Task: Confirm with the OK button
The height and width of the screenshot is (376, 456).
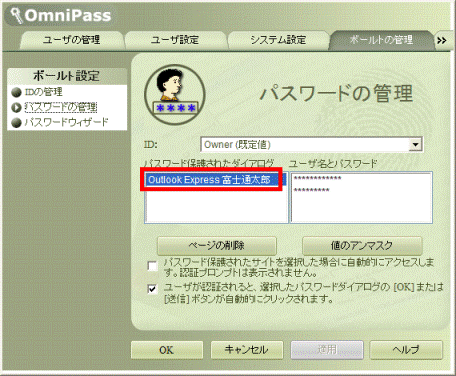Action: click(167, 350)
